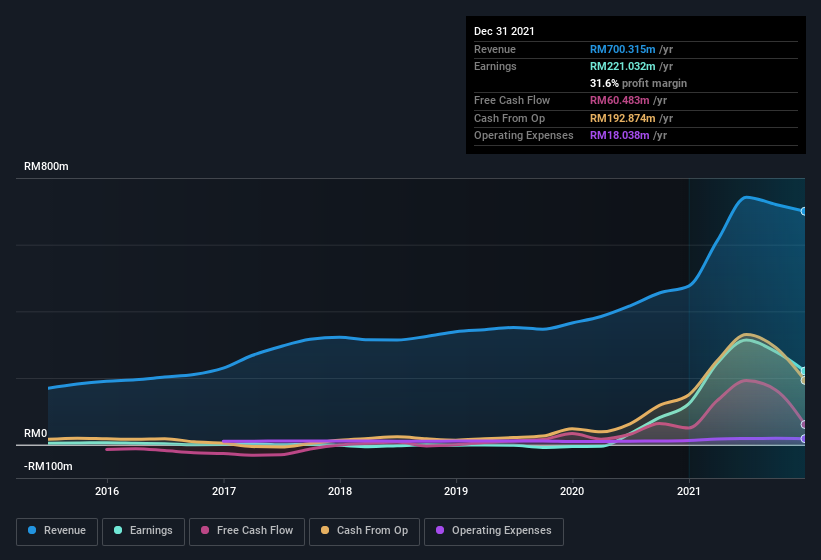Click the Dec 31 2021 tooltip date
This screenshot has height=560, width=821.
point(504,31)
